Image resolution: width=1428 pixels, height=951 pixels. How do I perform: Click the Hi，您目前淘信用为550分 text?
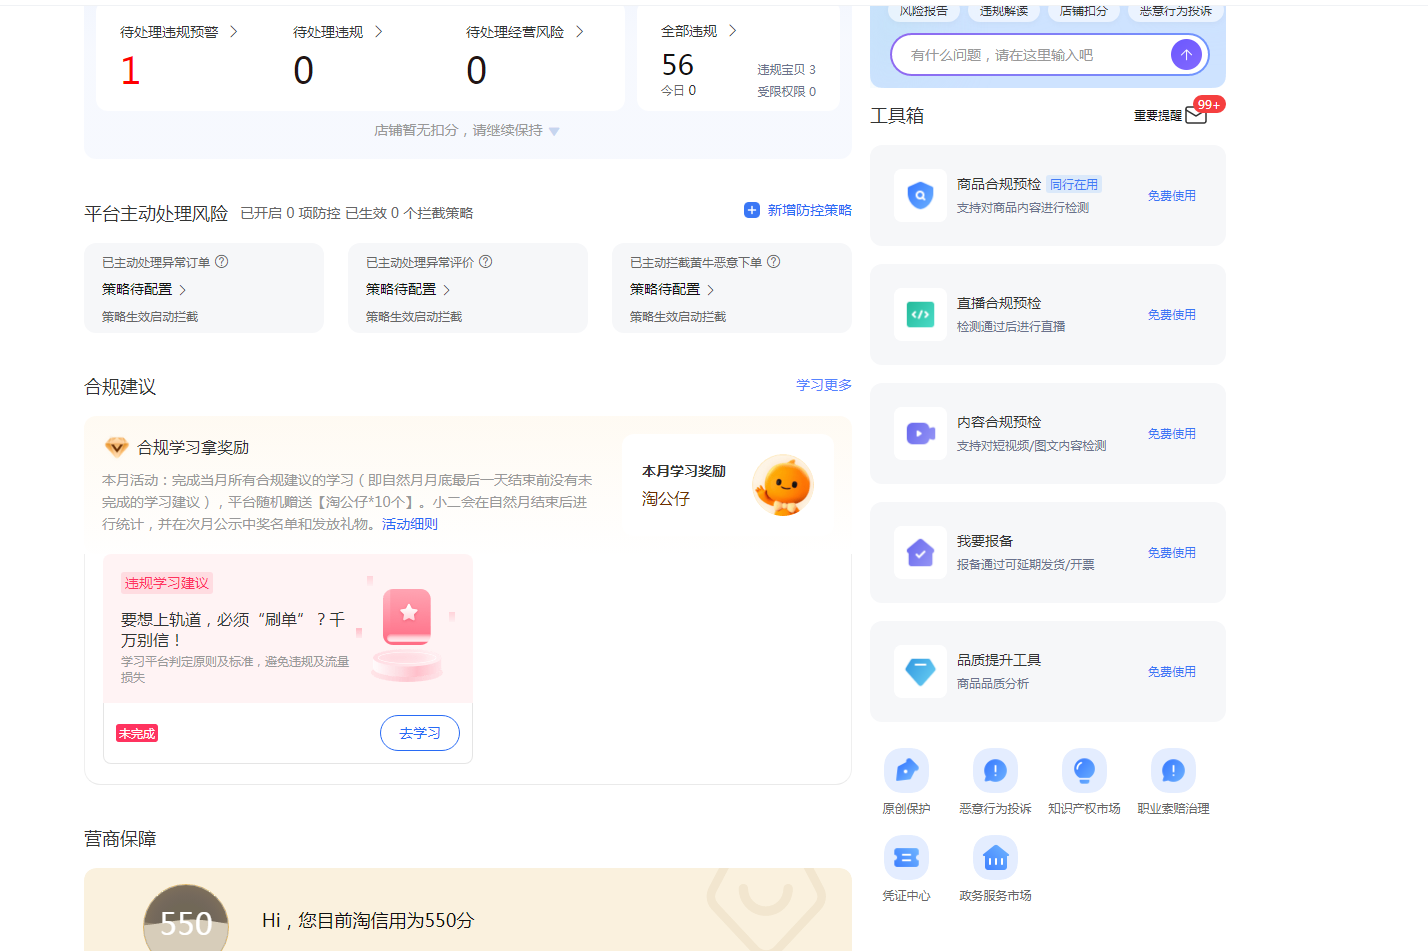click(368, 920)
